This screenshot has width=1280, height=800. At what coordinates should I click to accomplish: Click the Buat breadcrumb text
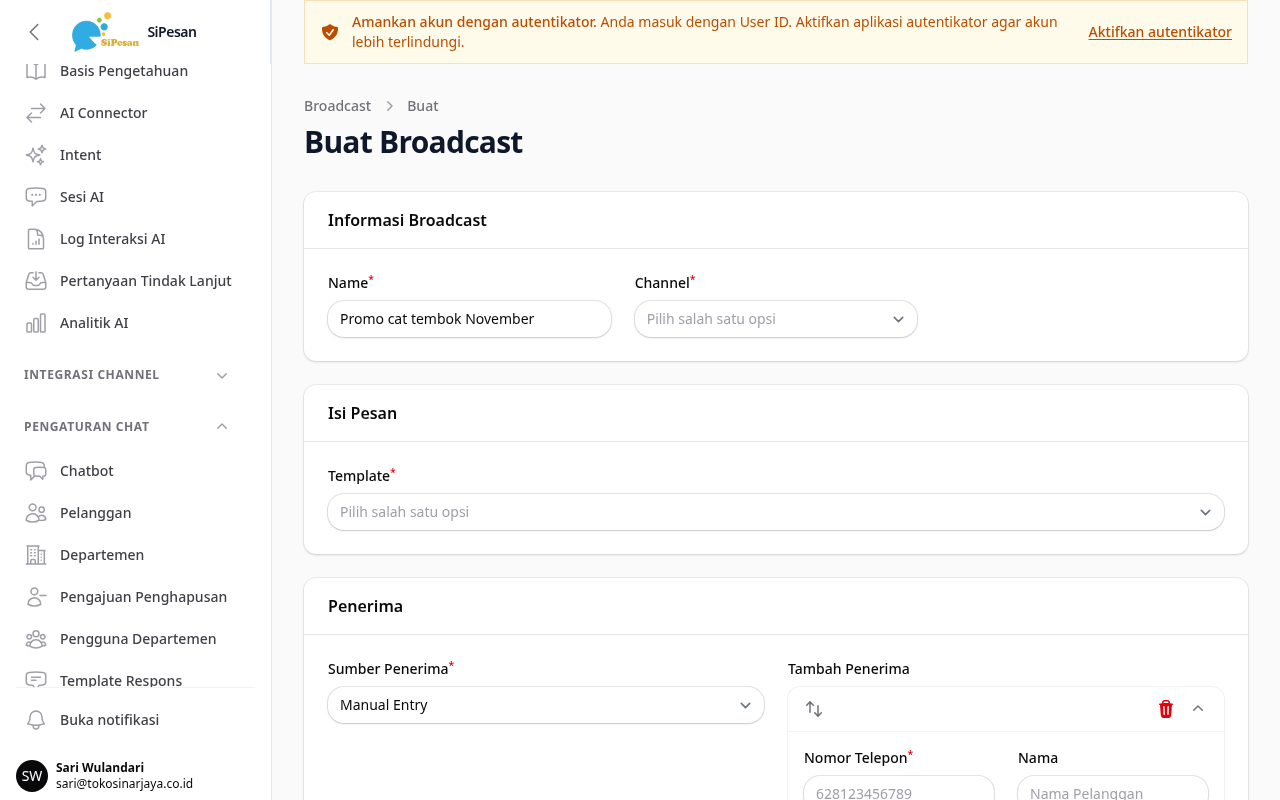[x=423, y=106]
